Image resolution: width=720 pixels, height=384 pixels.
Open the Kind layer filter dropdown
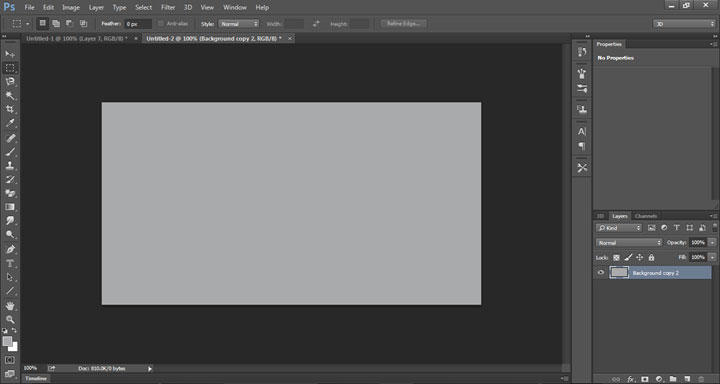click(x=619, y=227)
